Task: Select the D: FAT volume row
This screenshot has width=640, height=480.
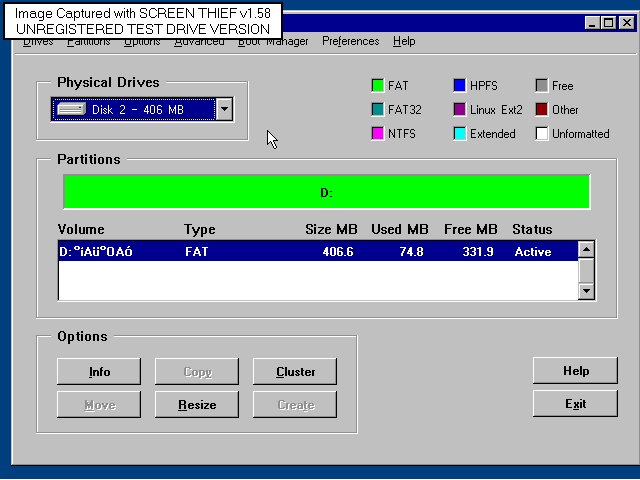Action: tap(318, 251)
